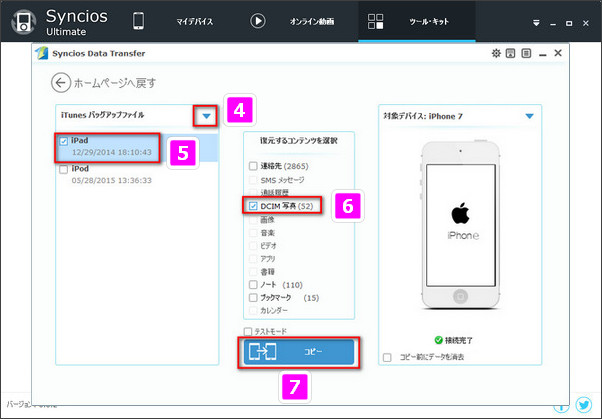
Task: Select the 12/29/2014 18:10:43 backup date text
Action: coord(111,152)
